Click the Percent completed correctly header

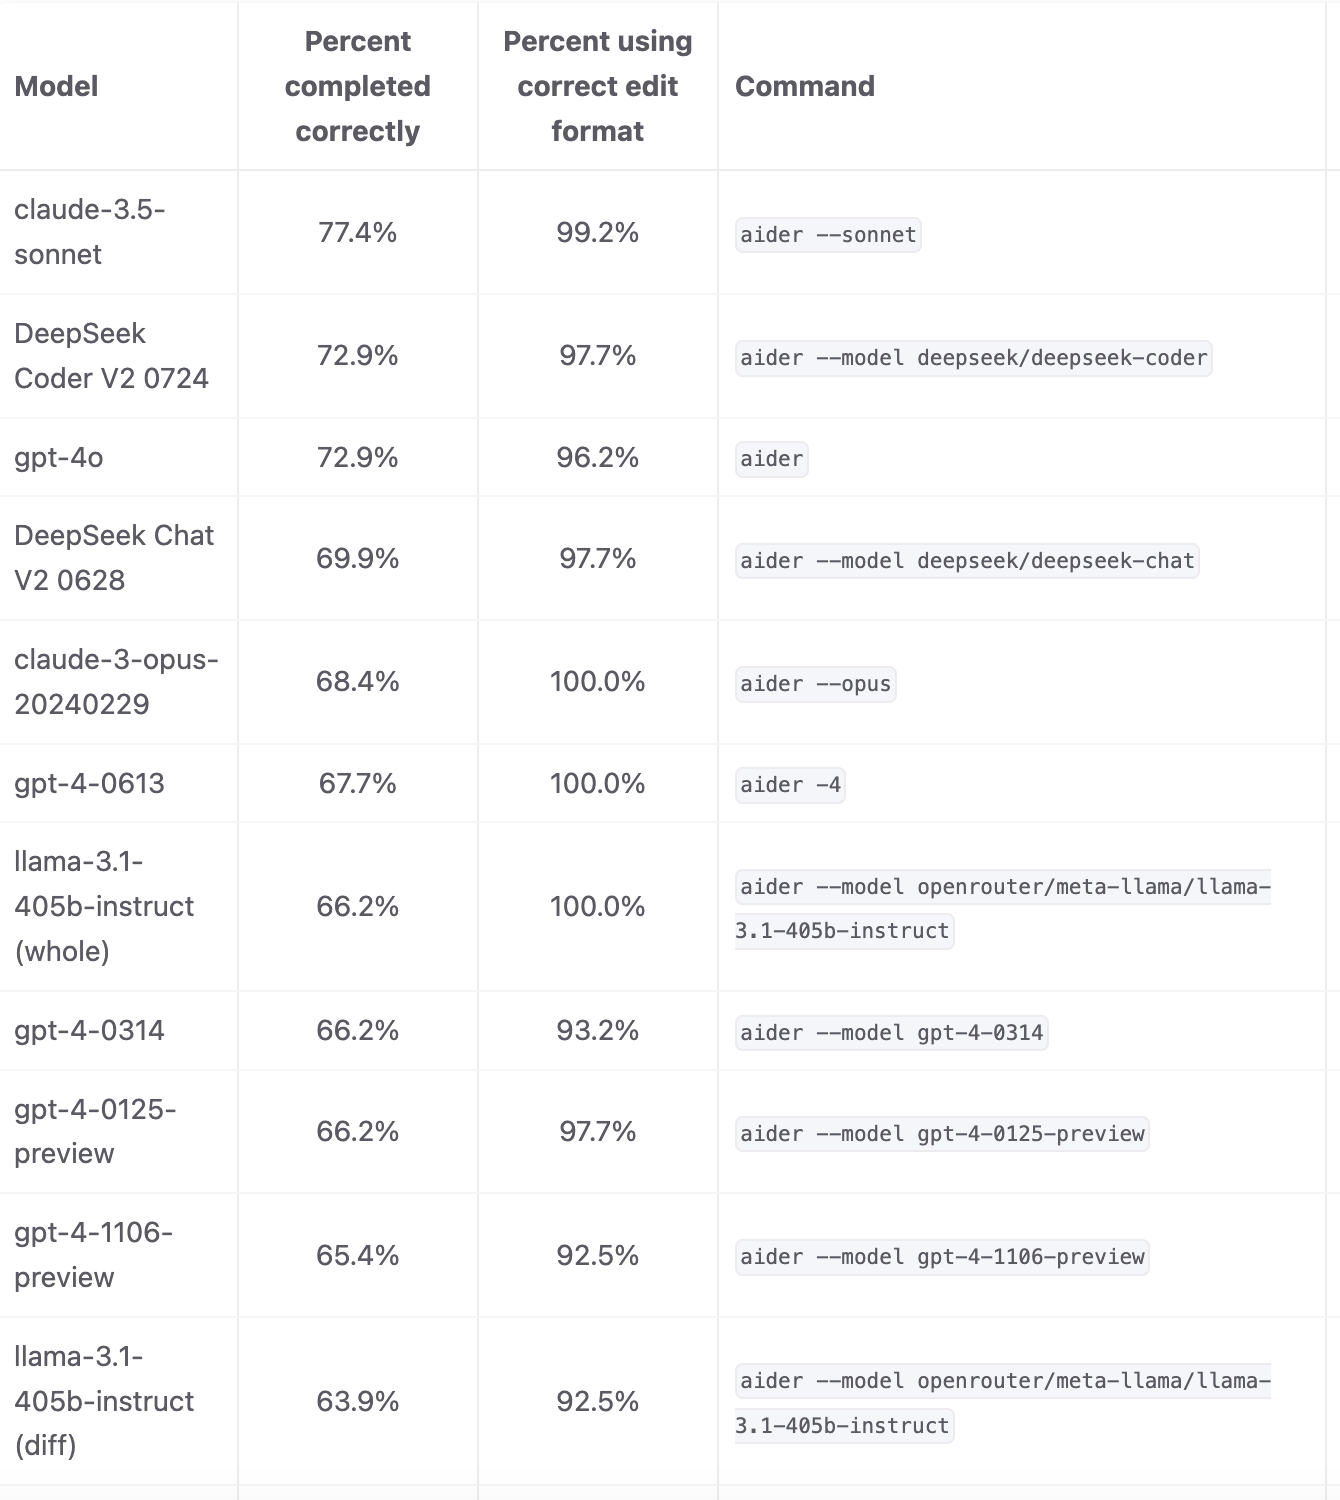pyautogui.click(x=357, y=86)
